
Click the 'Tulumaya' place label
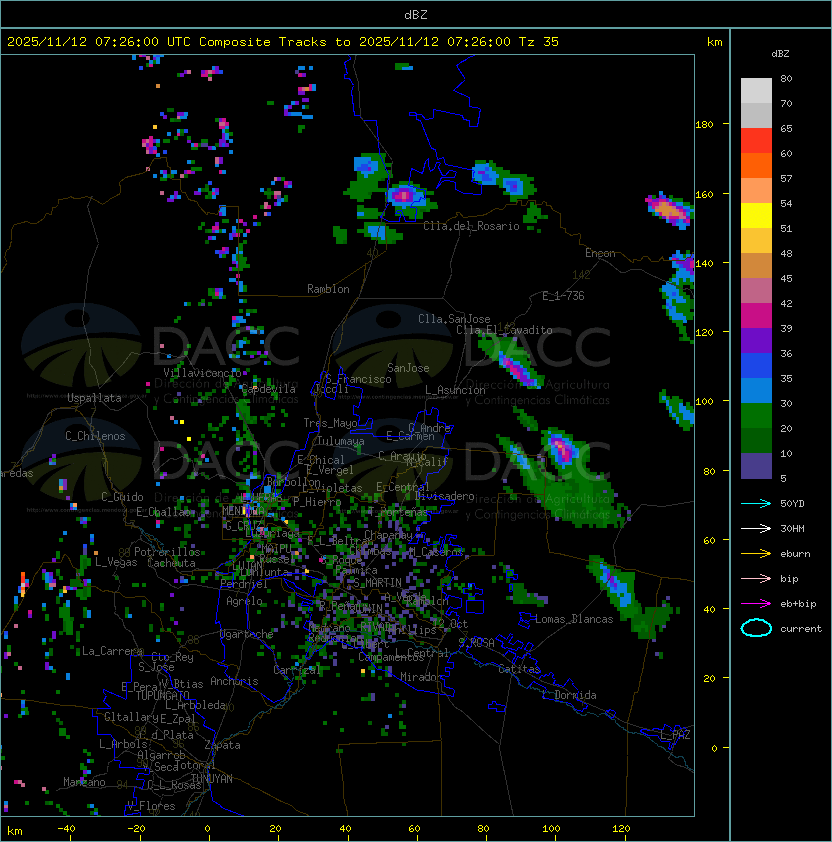point(341,441)
